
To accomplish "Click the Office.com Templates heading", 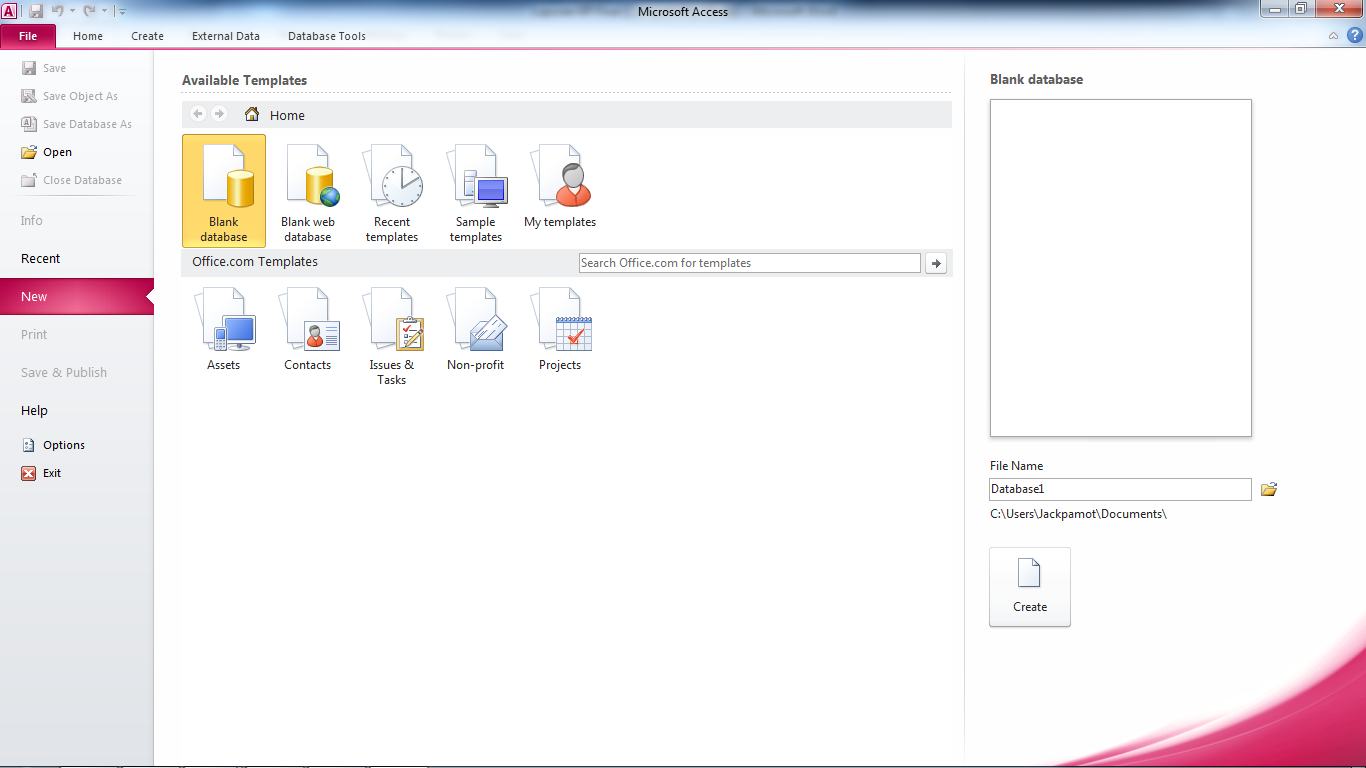I will pos(255,262).
